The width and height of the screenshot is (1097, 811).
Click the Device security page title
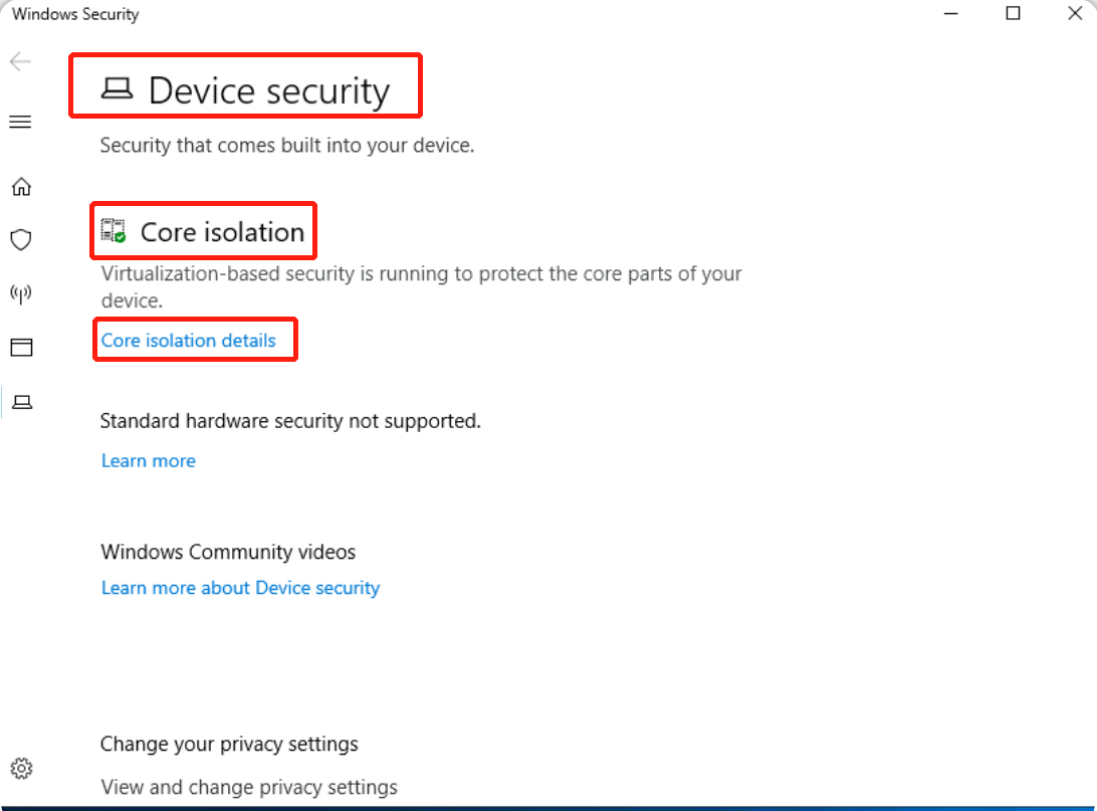click(x=269, y=91)
